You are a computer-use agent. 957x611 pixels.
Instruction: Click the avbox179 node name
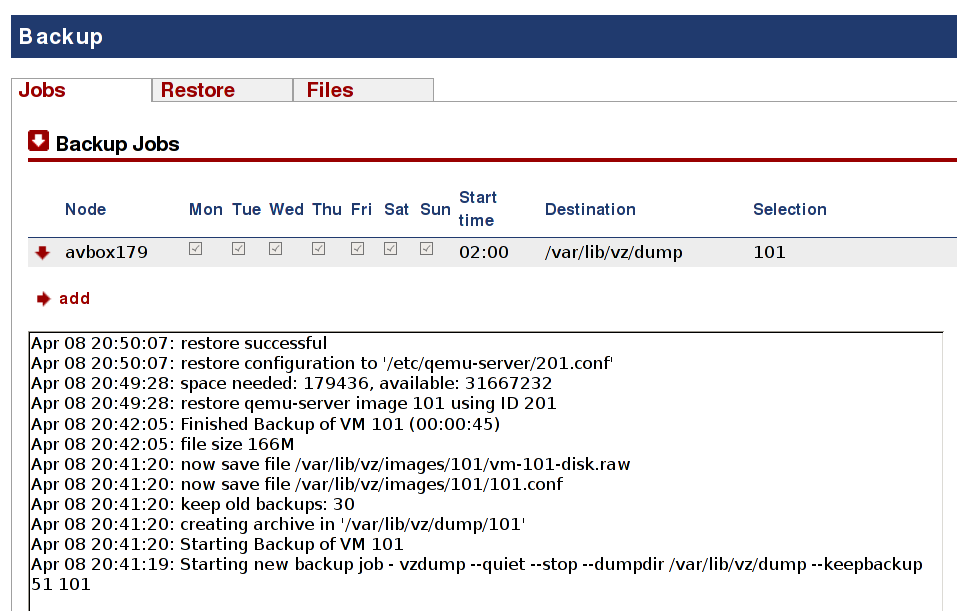click(106, 252)
